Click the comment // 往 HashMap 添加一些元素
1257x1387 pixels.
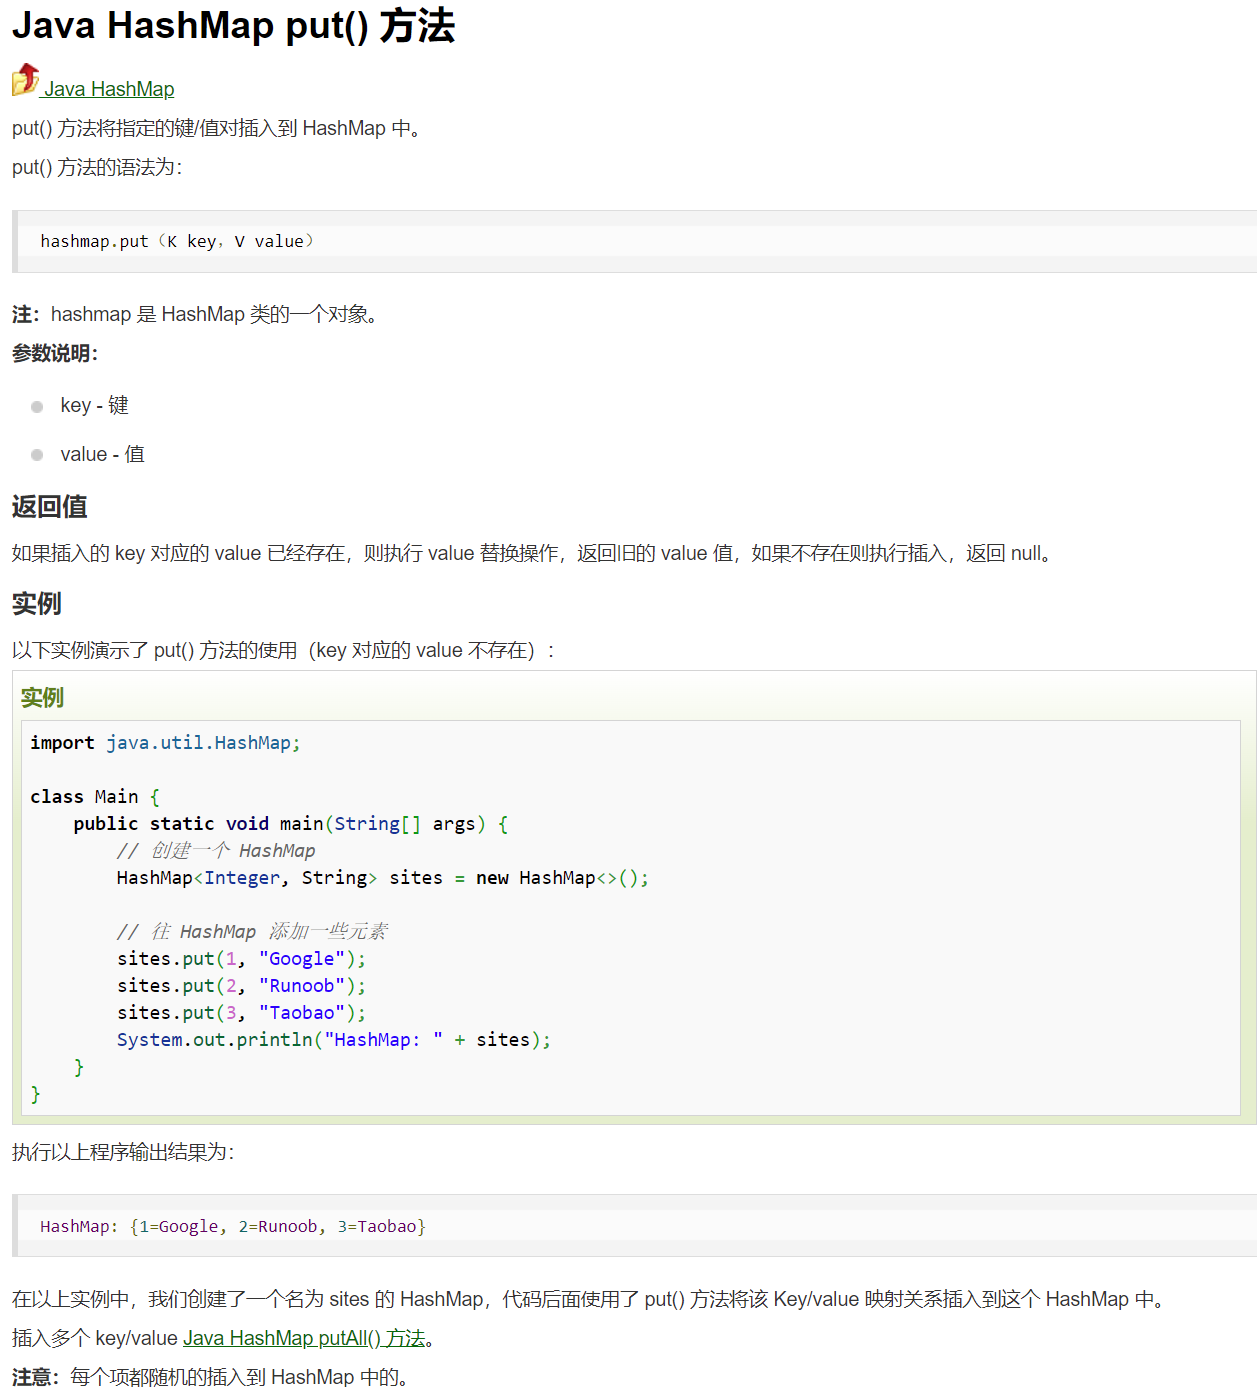[x=252, y=932]
